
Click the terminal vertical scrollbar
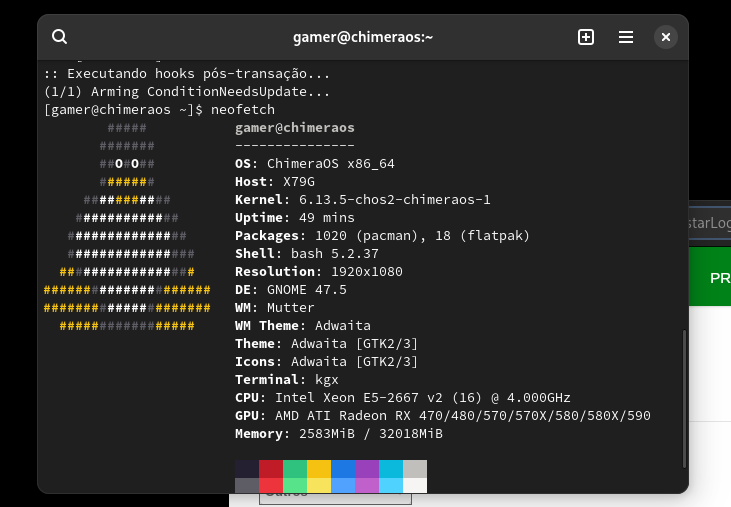(684, 398)
